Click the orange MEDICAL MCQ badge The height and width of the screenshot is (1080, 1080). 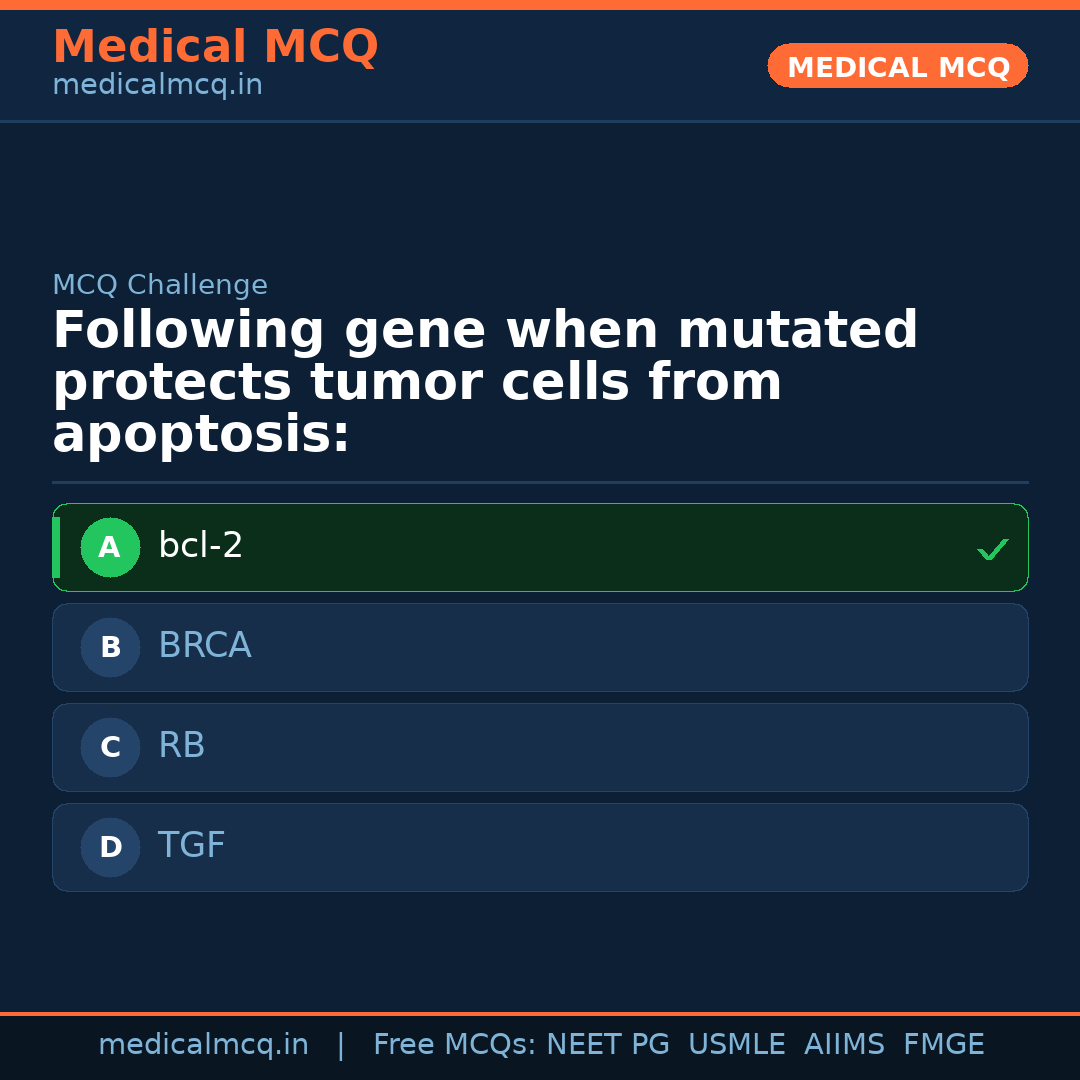coord(898,66)
